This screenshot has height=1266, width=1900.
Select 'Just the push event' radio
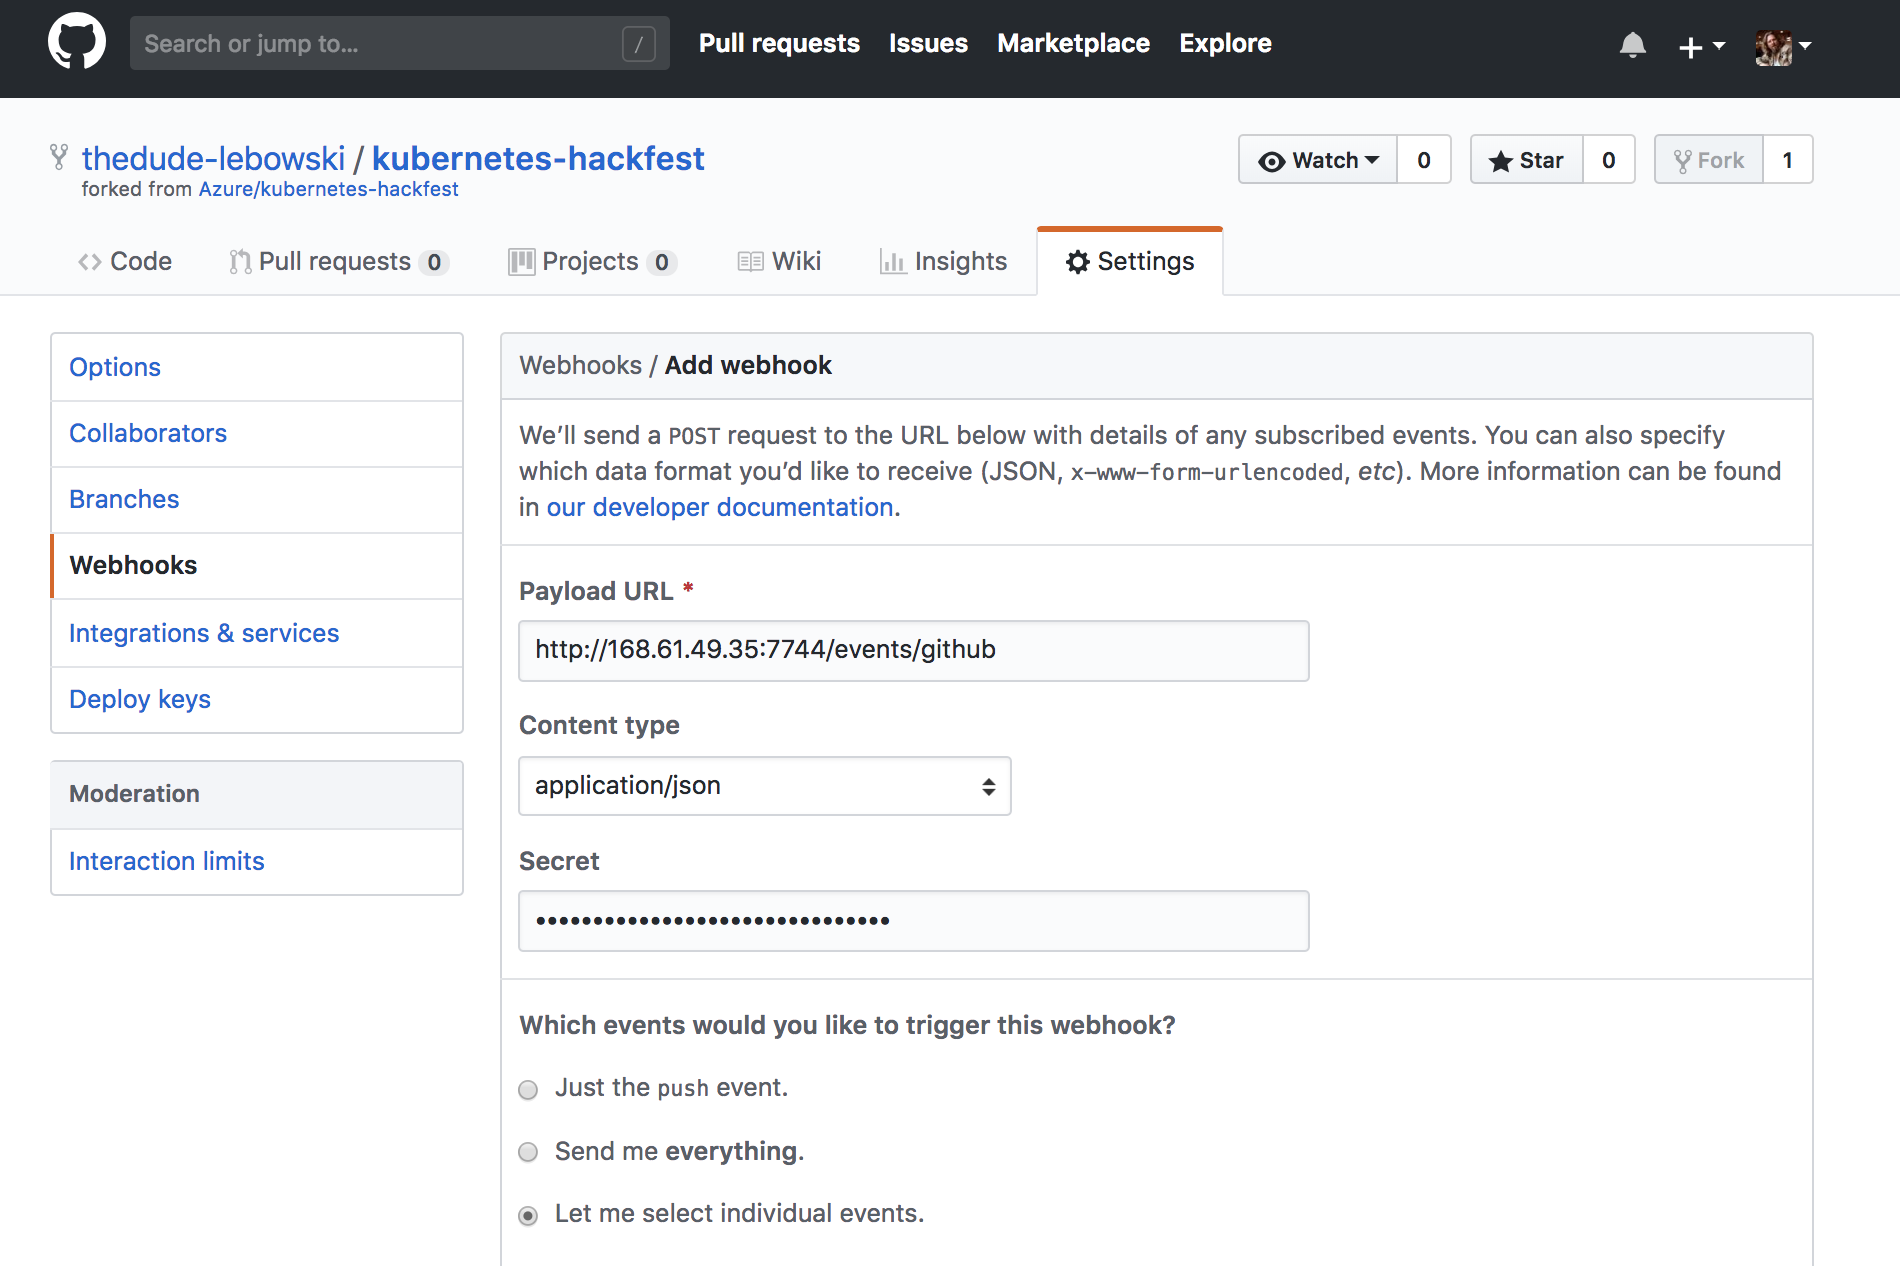(528, 1090)
